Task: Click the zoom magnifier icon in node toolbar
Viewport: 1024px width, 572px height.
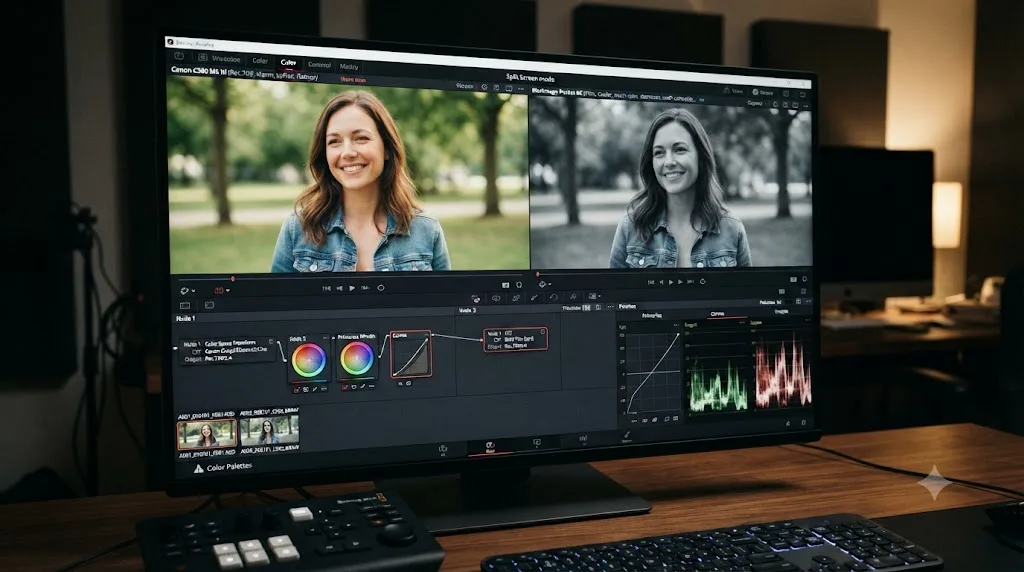Action: click(x=573, y=297)
